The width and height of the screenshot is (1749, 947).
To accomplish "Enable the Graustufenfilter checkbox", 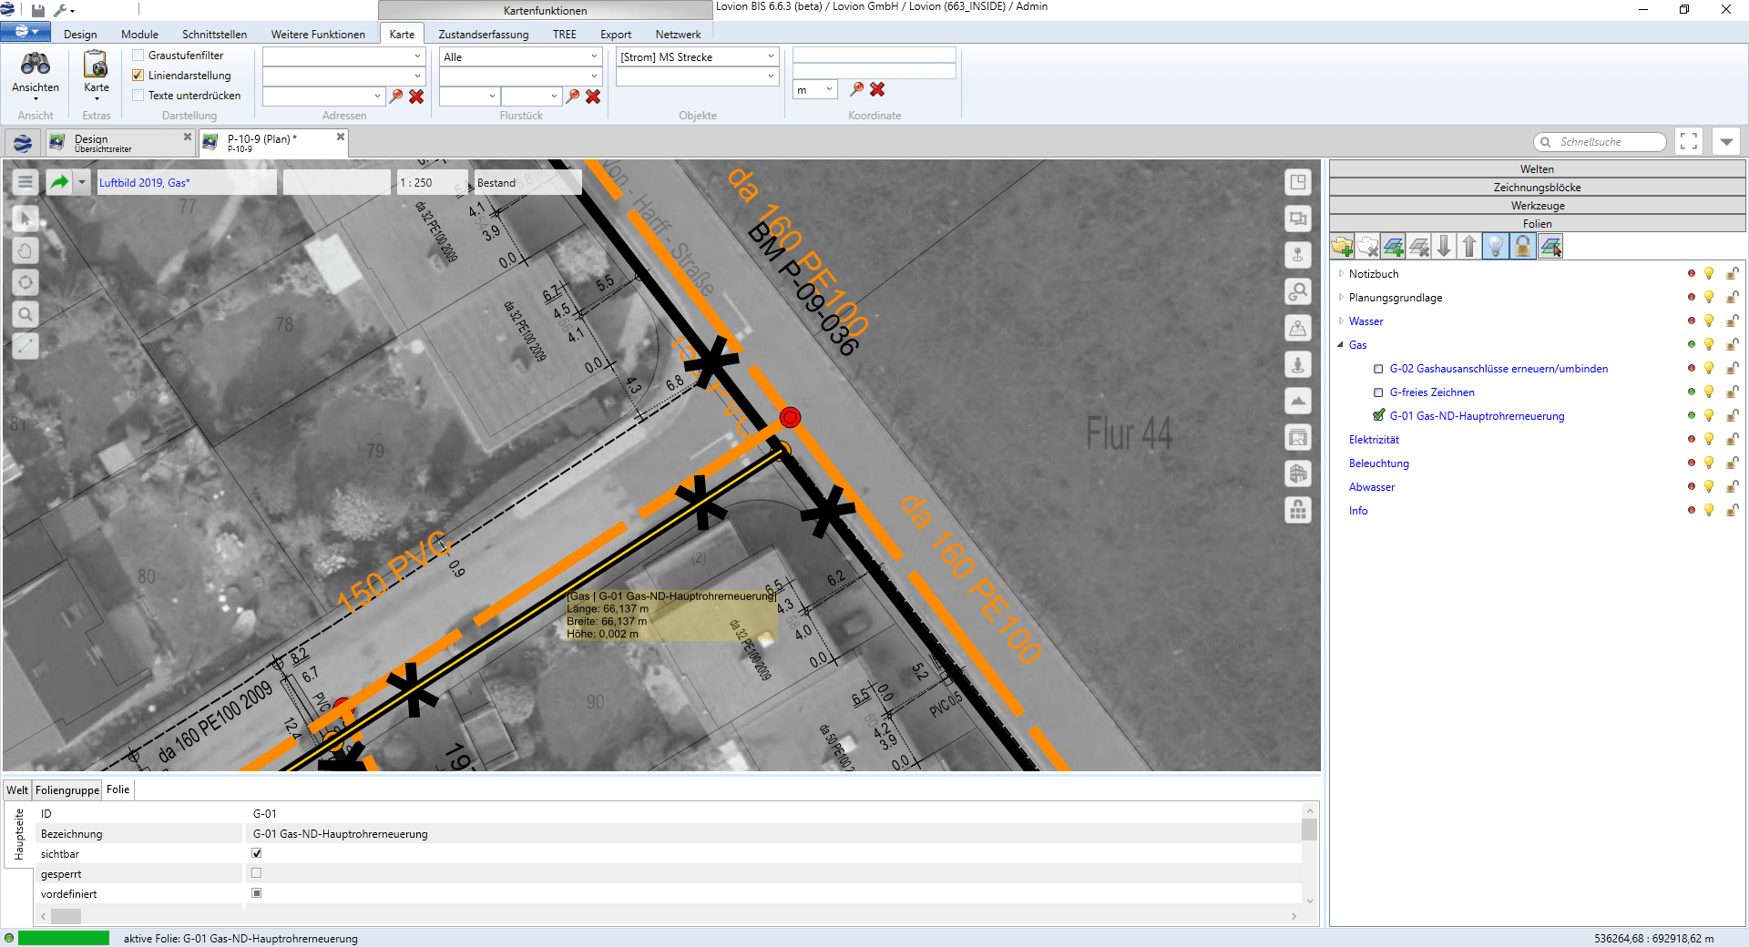I will click(139, 56).
